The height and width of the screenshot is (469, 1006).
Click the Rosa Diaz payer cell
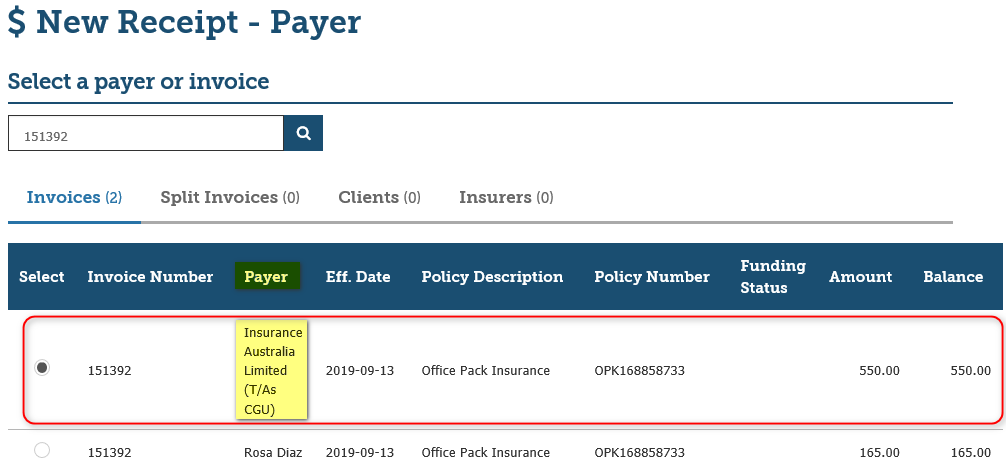coord(272,453)
